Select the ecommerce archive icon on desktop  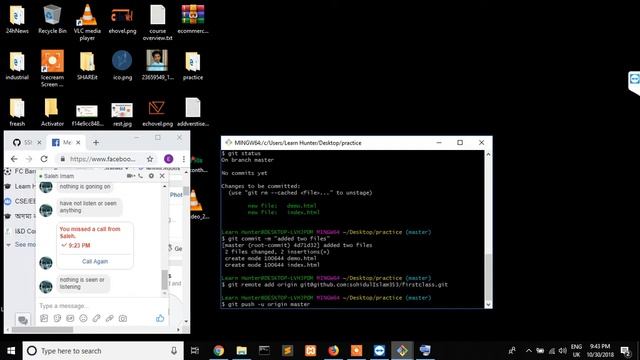pos(193,20)
